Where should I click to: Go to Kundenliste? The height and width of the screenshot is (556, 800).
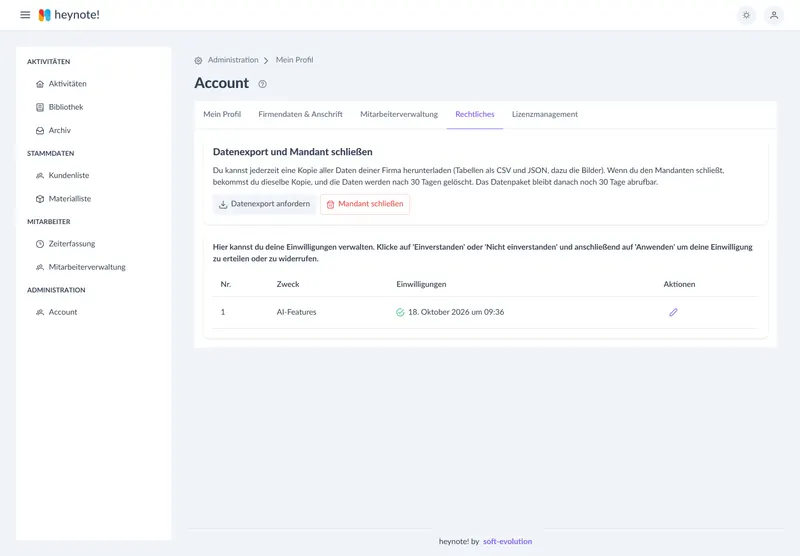tap(69, 175)
